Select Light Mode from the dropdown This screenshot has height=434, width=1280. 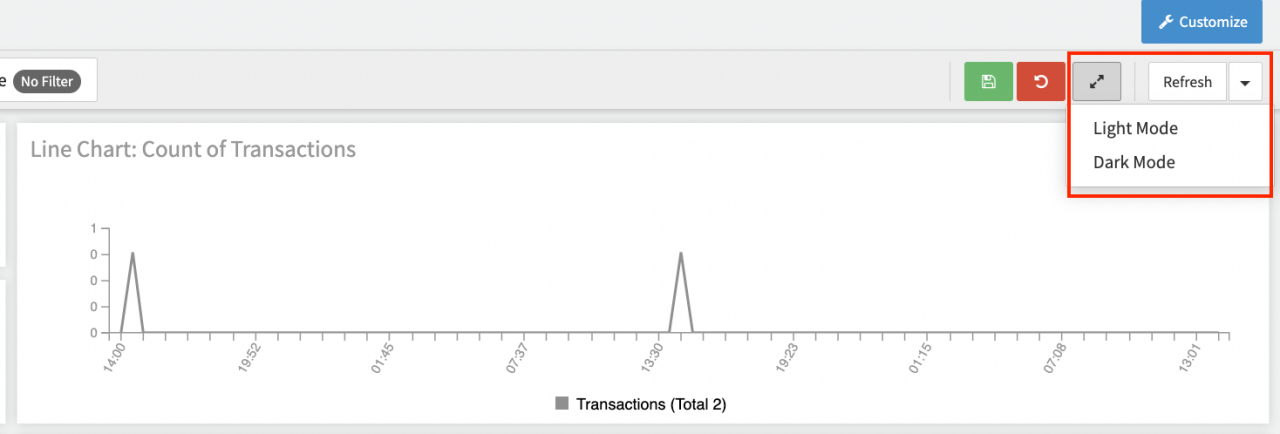point(1135,128)
